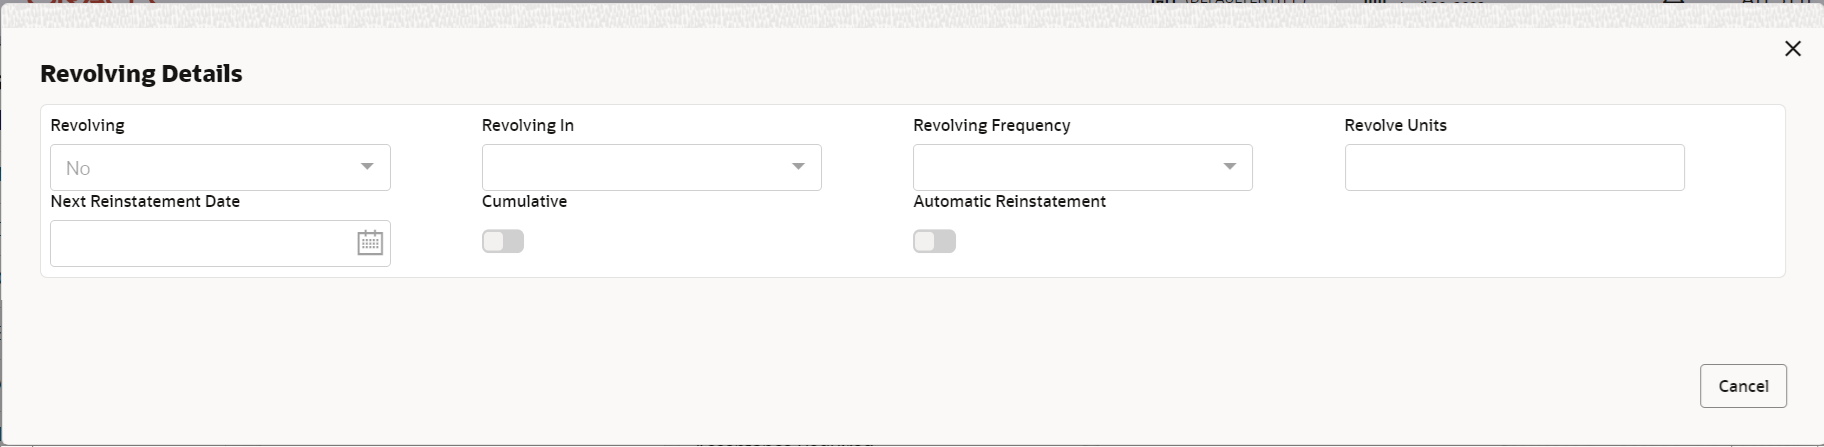Toggle the Cumulative switch

click(x=503, y=241)
